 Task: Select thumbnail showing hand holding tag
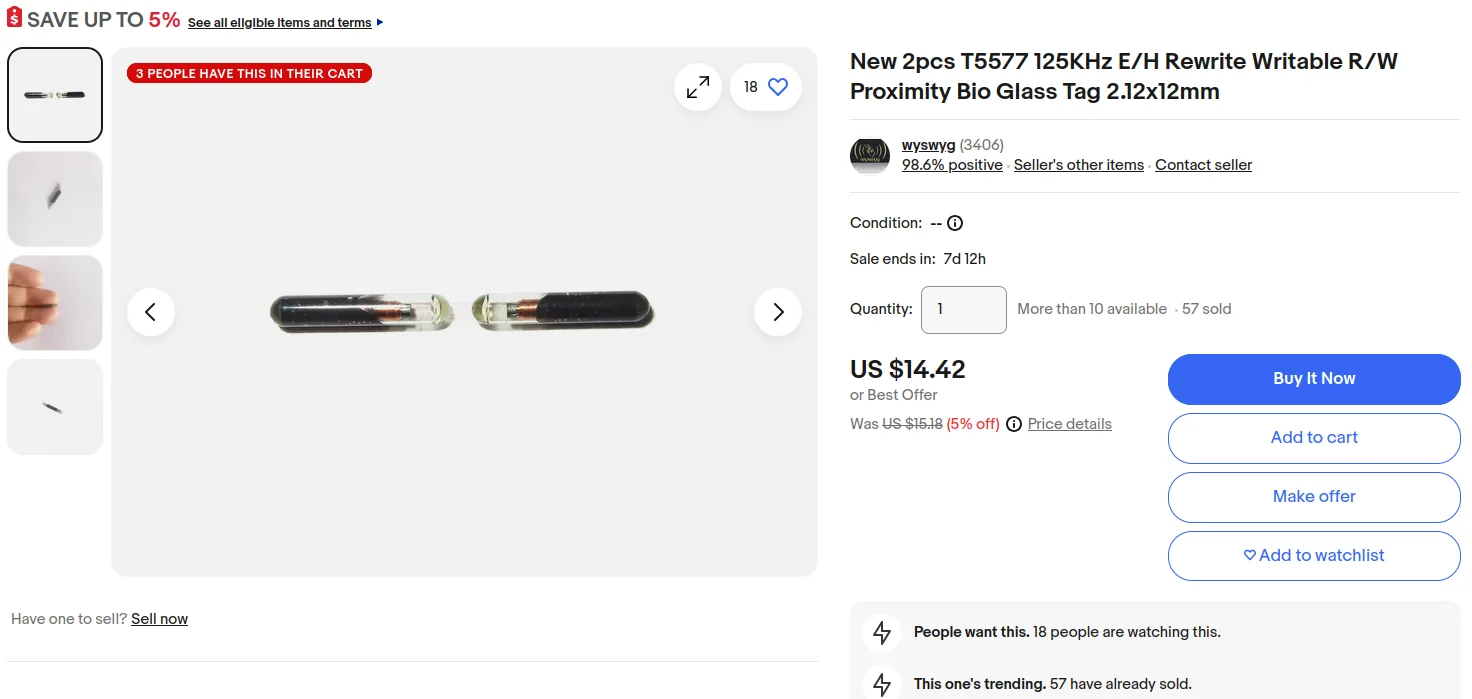[55, 303]
